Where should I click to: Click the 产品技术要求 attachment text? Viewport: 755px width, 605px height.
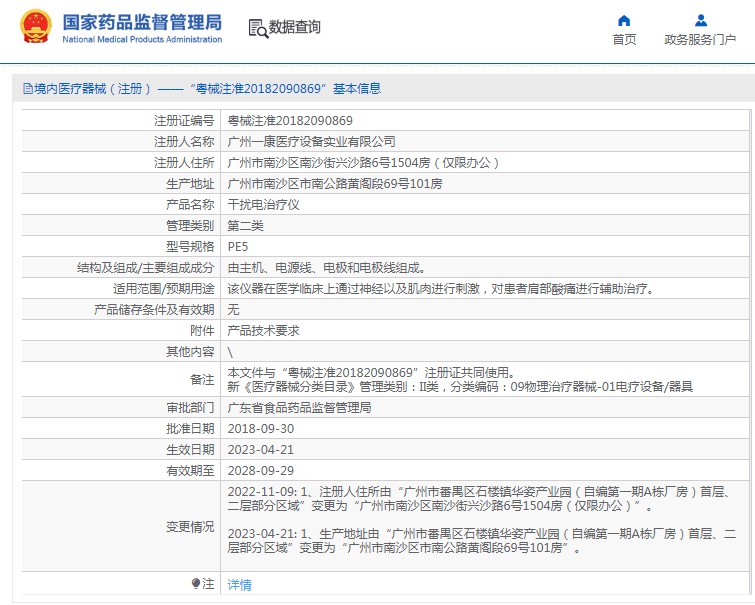click(263, 330)
